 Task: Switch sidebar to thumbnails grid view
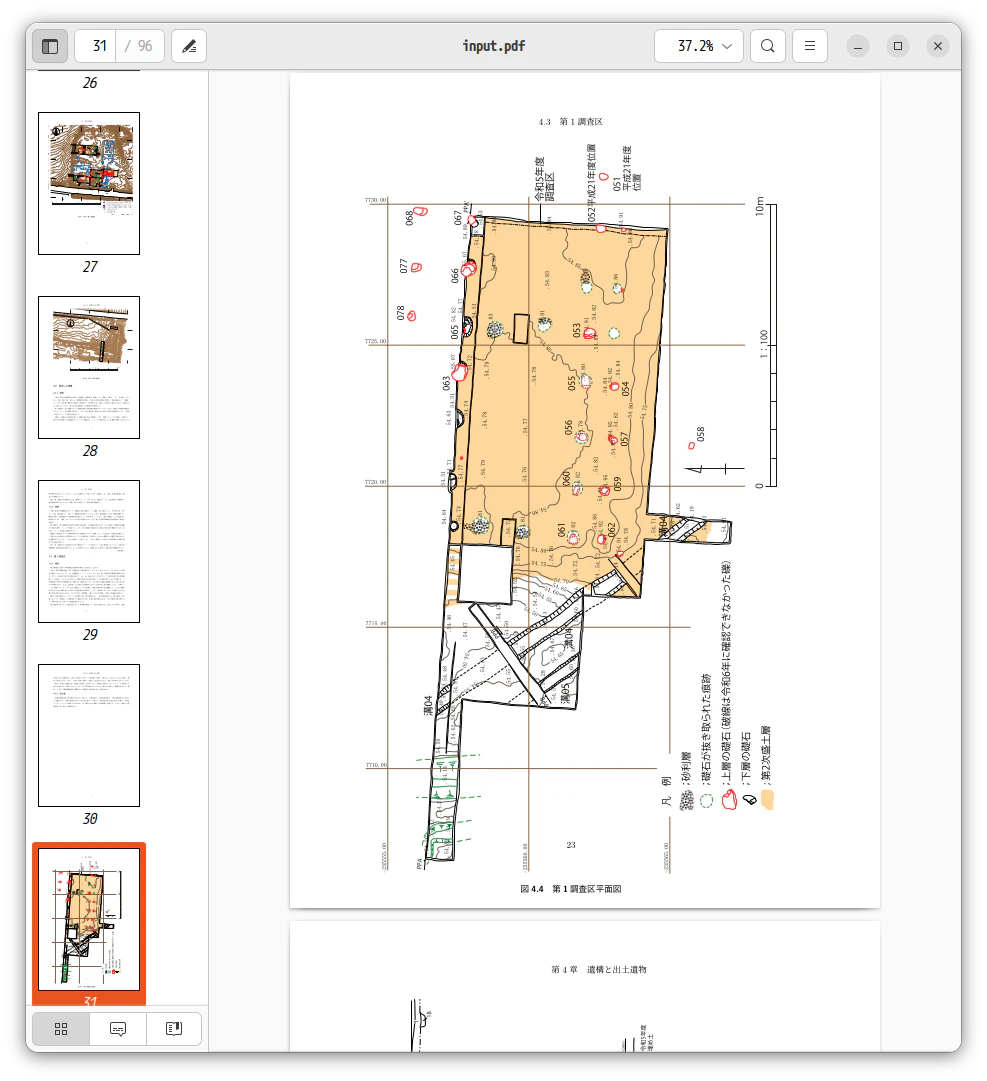point(61,1029)
